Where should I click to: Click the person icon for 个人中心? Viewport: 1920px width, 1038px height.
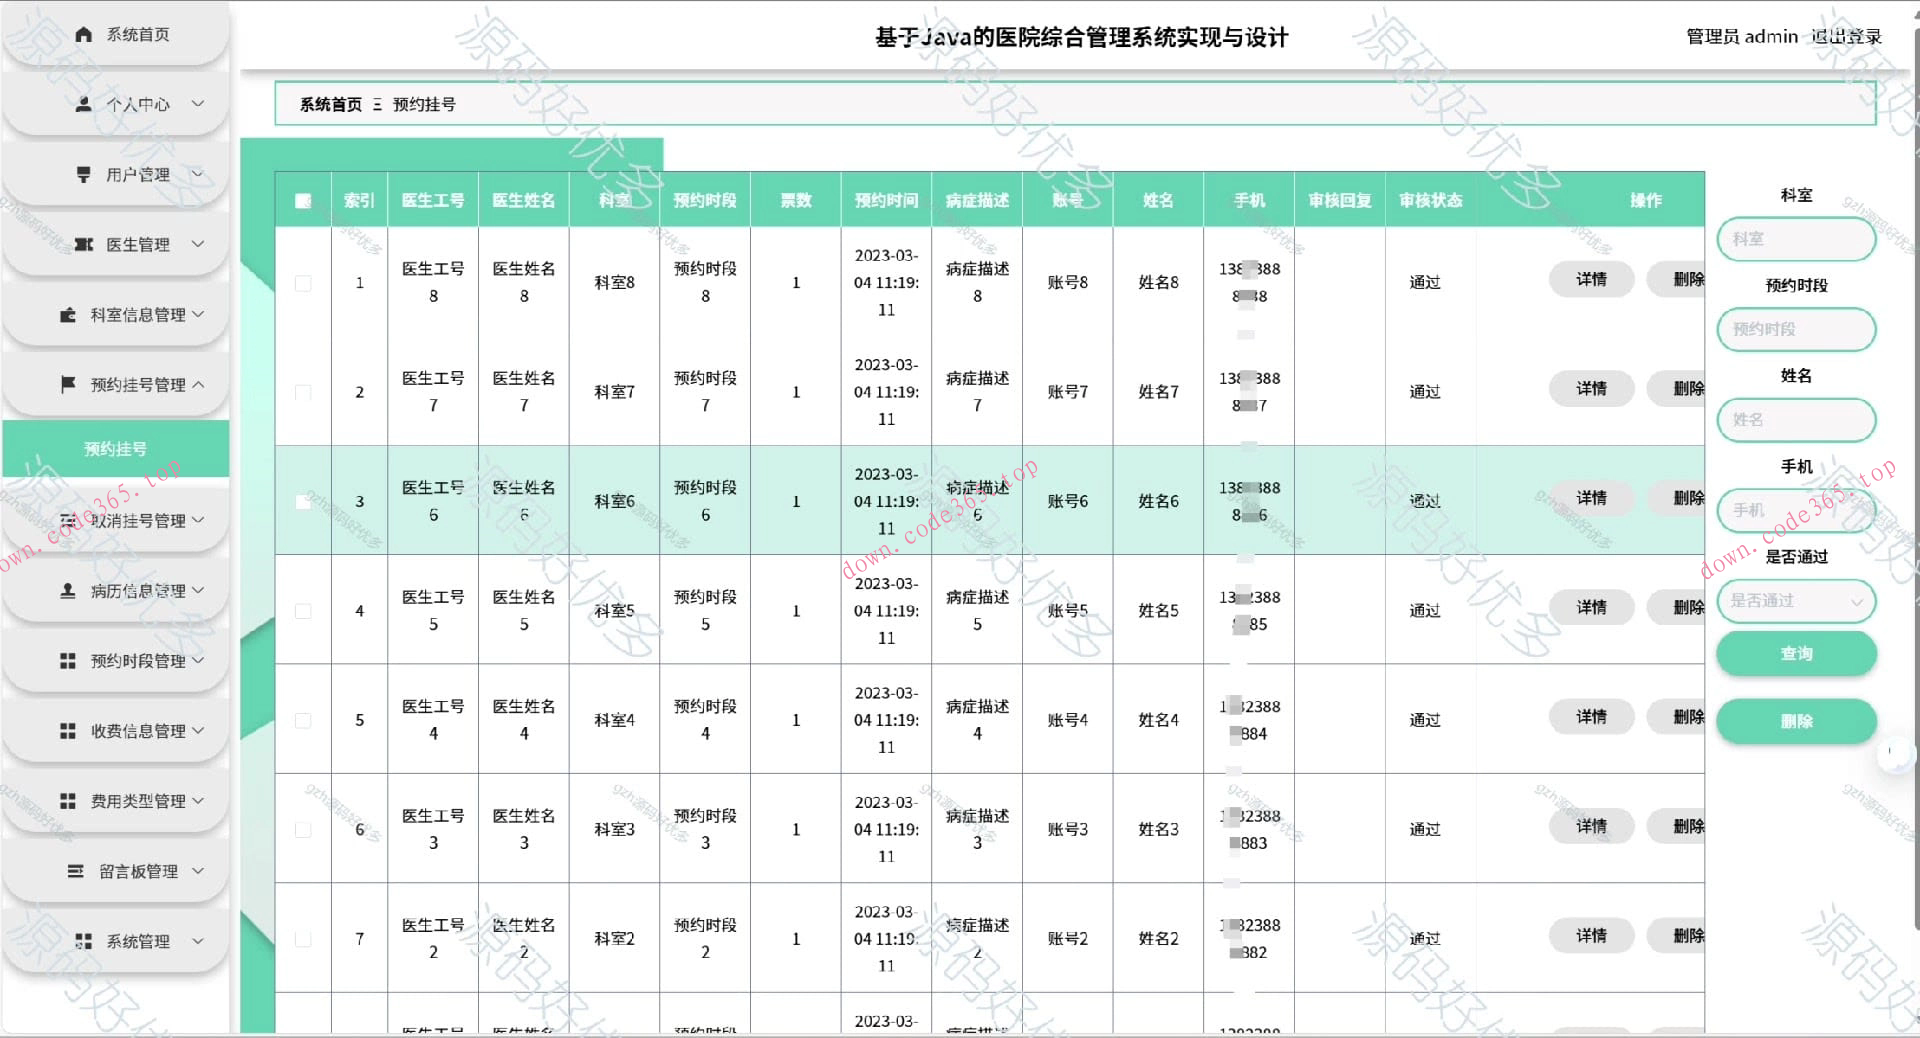click(x=84, y=104)
